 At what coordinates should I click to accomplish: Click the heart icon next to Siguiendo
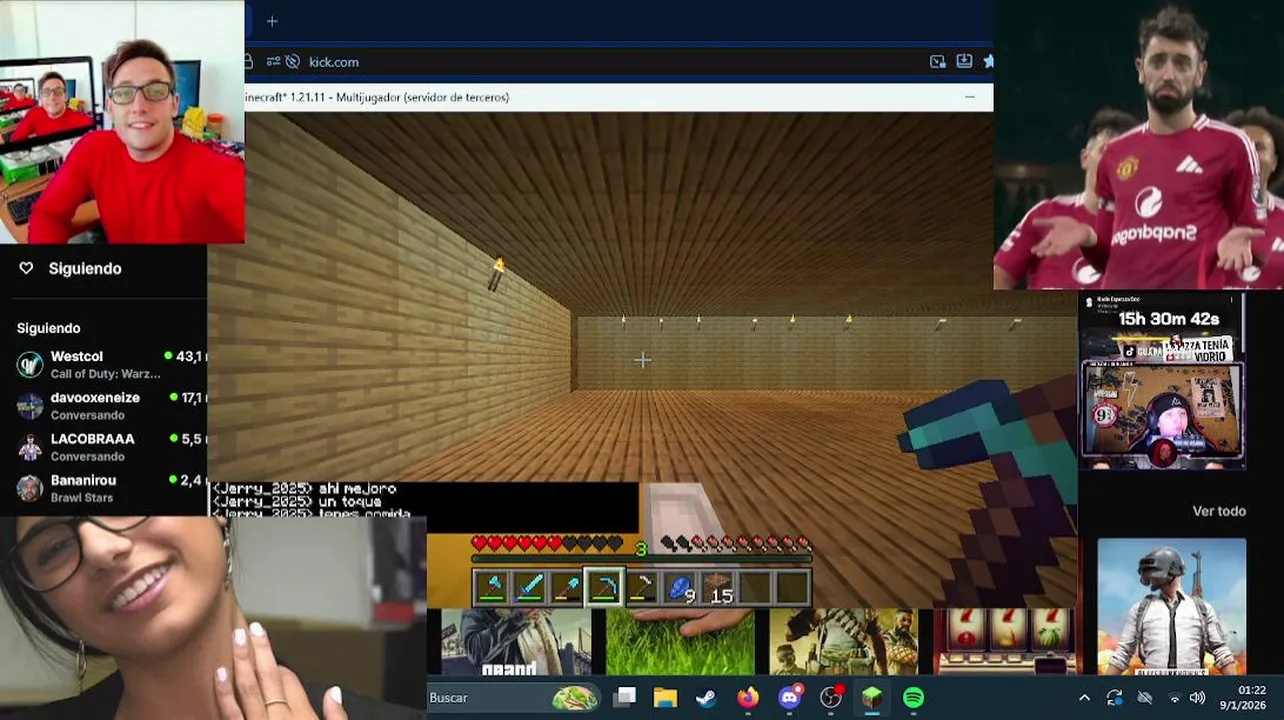pos(27,268)
